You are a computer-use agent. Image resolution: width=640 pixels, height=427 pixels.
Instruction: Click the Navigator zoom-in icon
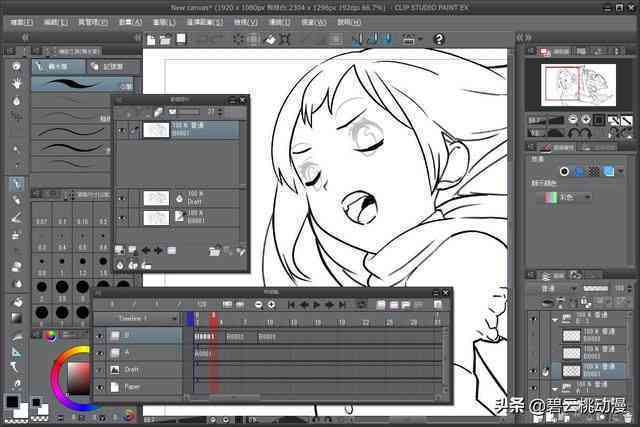[x=586, y=120]
